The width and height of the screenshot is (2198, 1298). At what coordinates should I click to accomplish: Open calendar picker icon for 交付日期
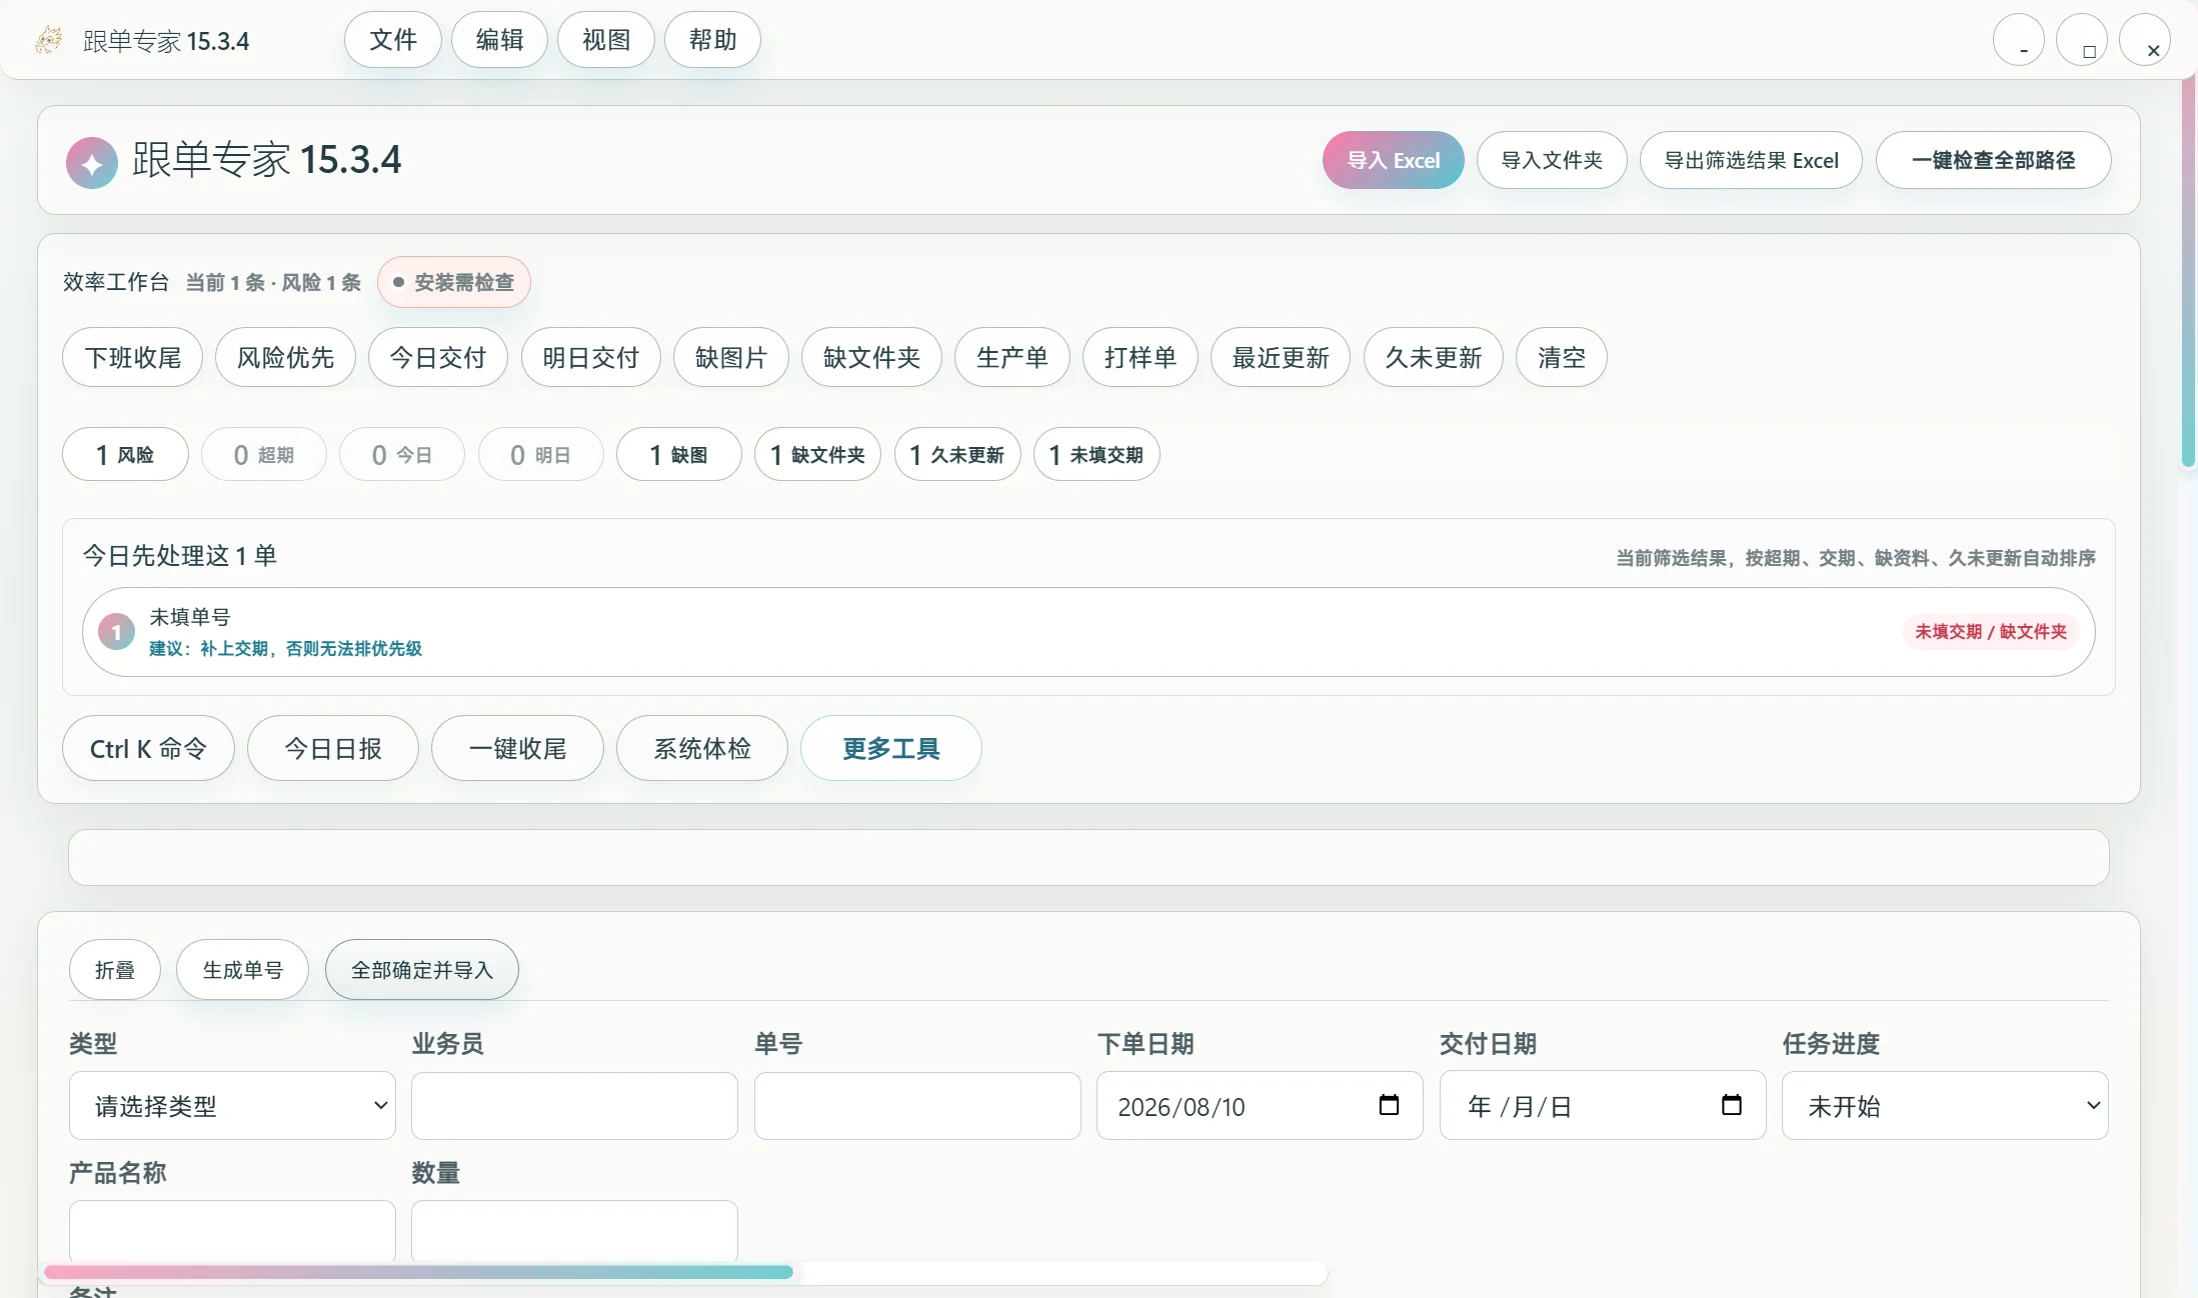(x=1732, y=1105)
